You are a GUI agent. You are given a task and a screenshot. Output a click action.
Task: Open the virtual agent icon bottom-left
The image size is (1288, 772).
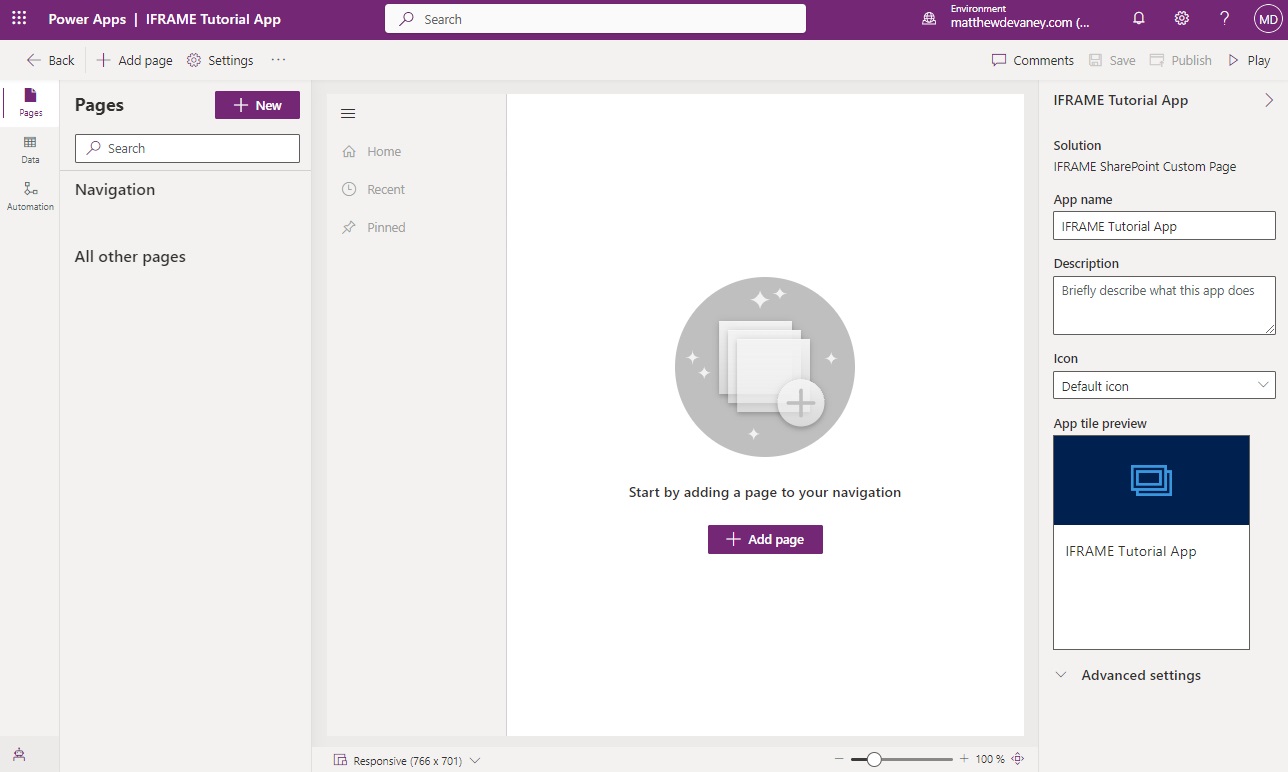click(x=19, y=754)
